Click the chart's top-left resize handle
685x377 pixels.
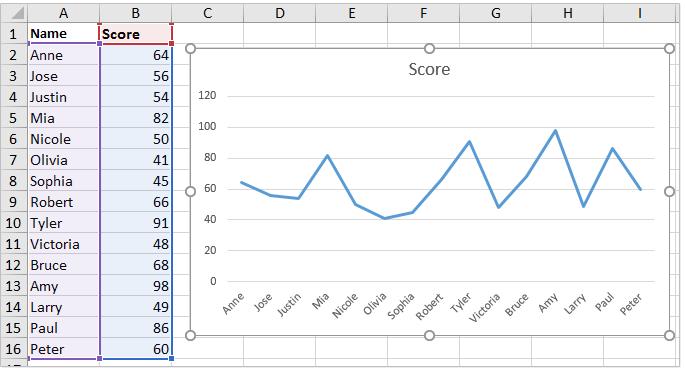[190, 48]
